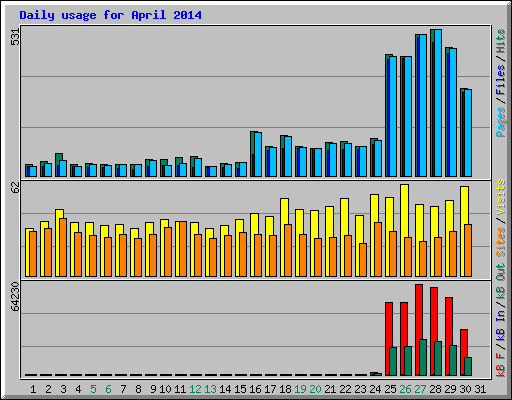Select weekend day 19 label
The height and width of the screenshot is (400, 512).
tap(300, 389)
